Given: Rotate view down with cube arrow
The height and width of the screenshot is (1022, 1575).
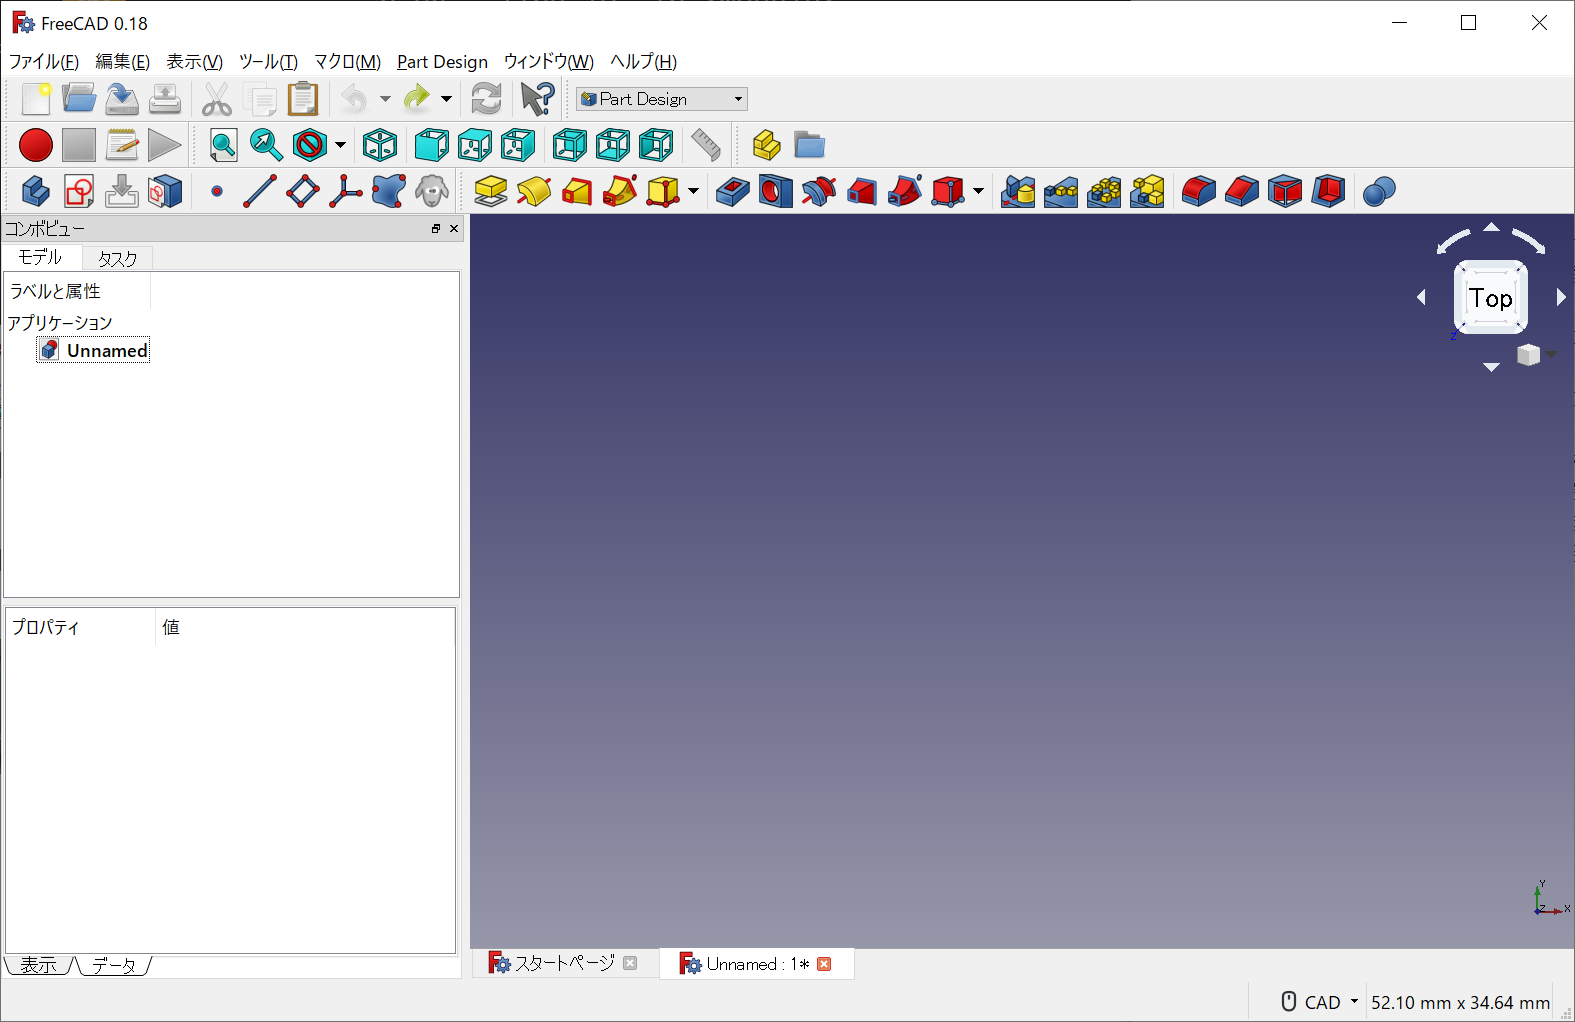Looking at the screenshot, I should click(x=1491, y=367).
